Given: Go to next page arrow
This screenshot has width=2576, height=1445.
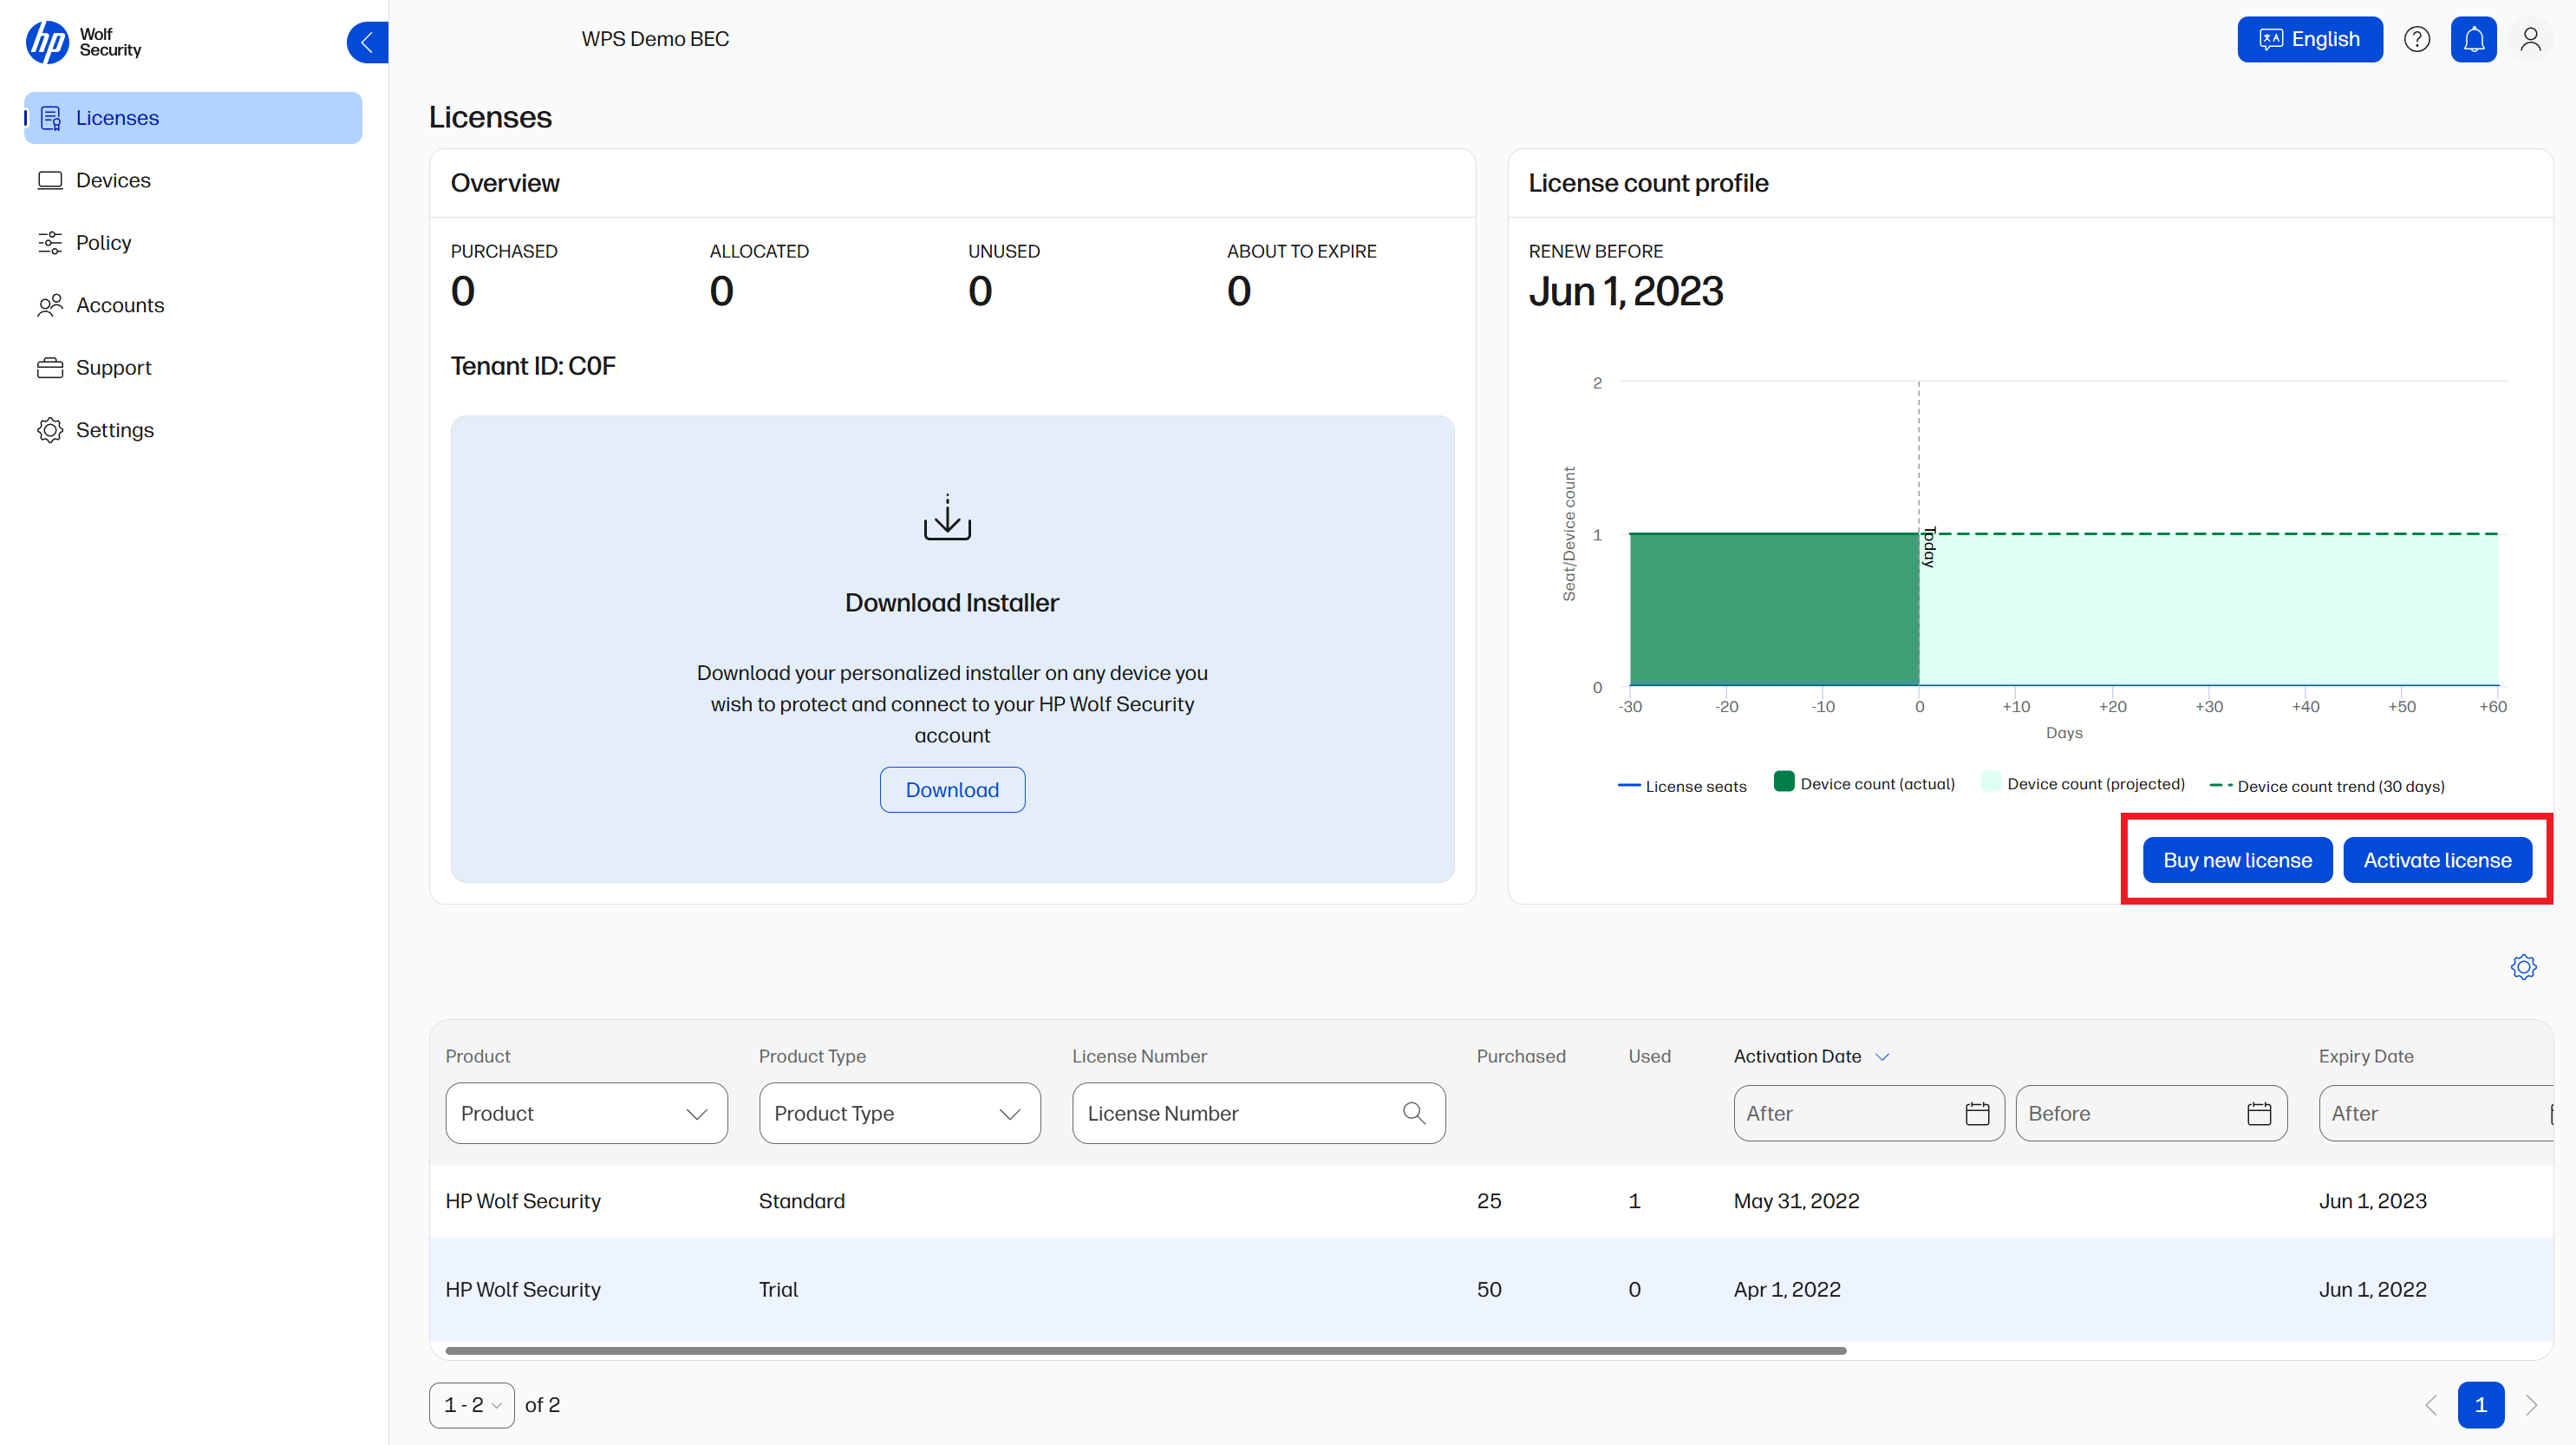Looking at the screenshot, I should pyautogui.click(x=2531, y=1405).
